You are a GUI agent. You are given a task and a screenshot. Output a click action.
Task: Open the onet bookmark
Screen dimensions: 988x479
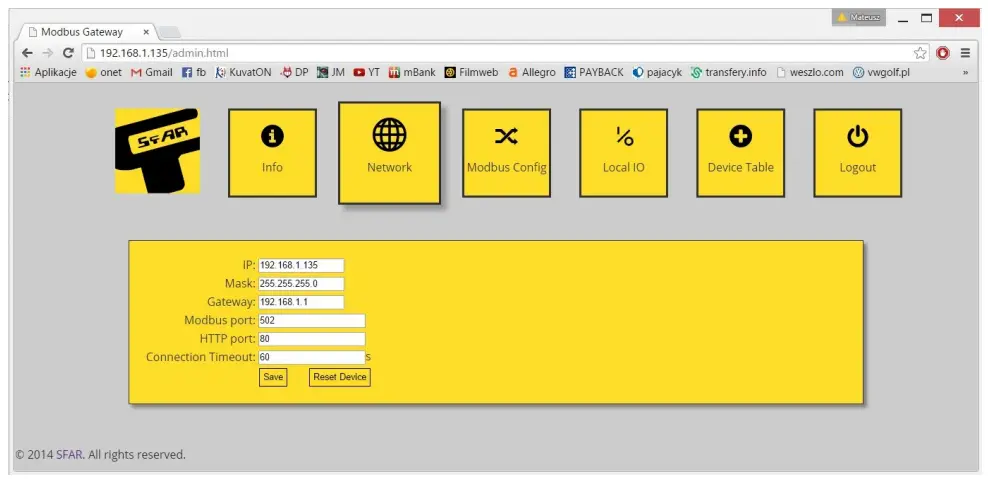coord(104,72)
